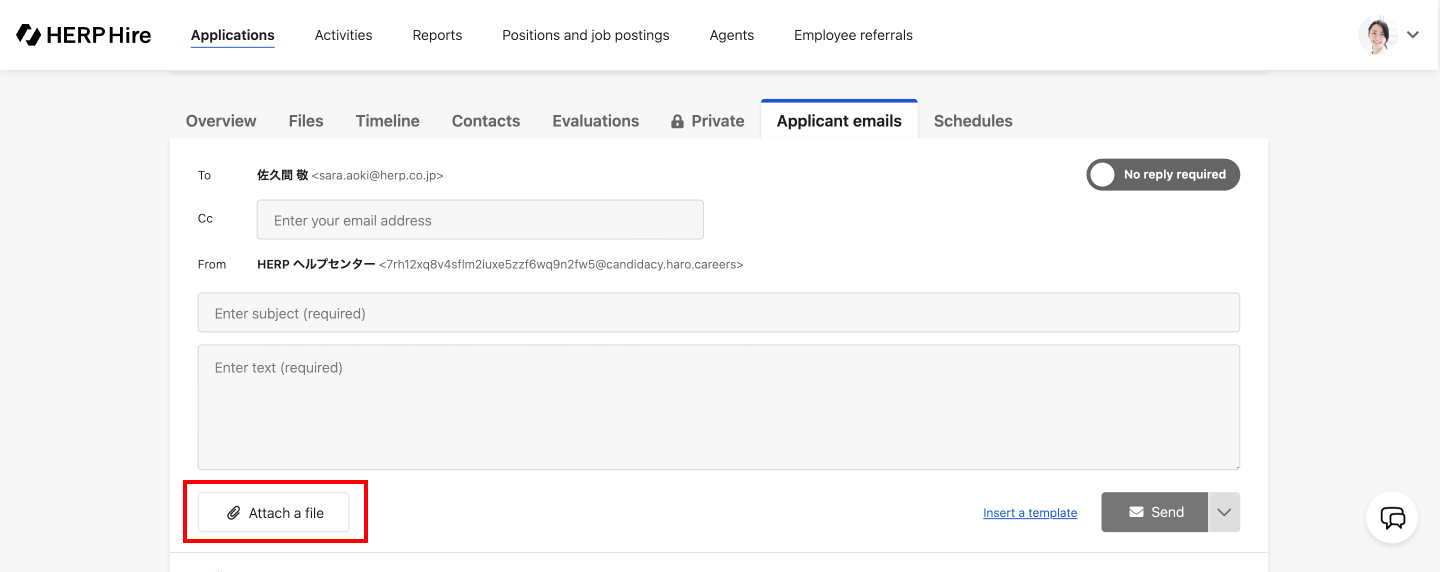Image resolution: width=1440 pixels, height=572 pixels.
Task: Open the lock-marked Private tab
Action: 707,121
